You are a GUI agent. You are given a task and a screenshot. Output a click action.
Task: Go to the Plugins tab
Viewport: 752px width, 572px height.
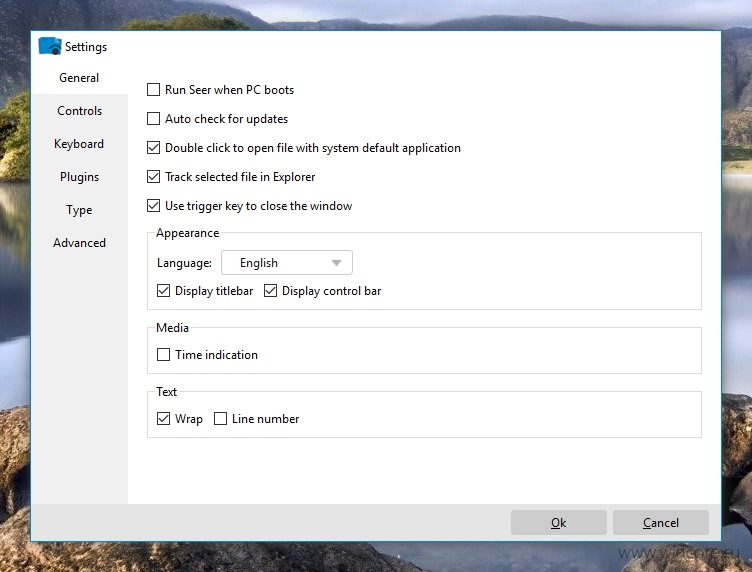(x=79, y=177)
